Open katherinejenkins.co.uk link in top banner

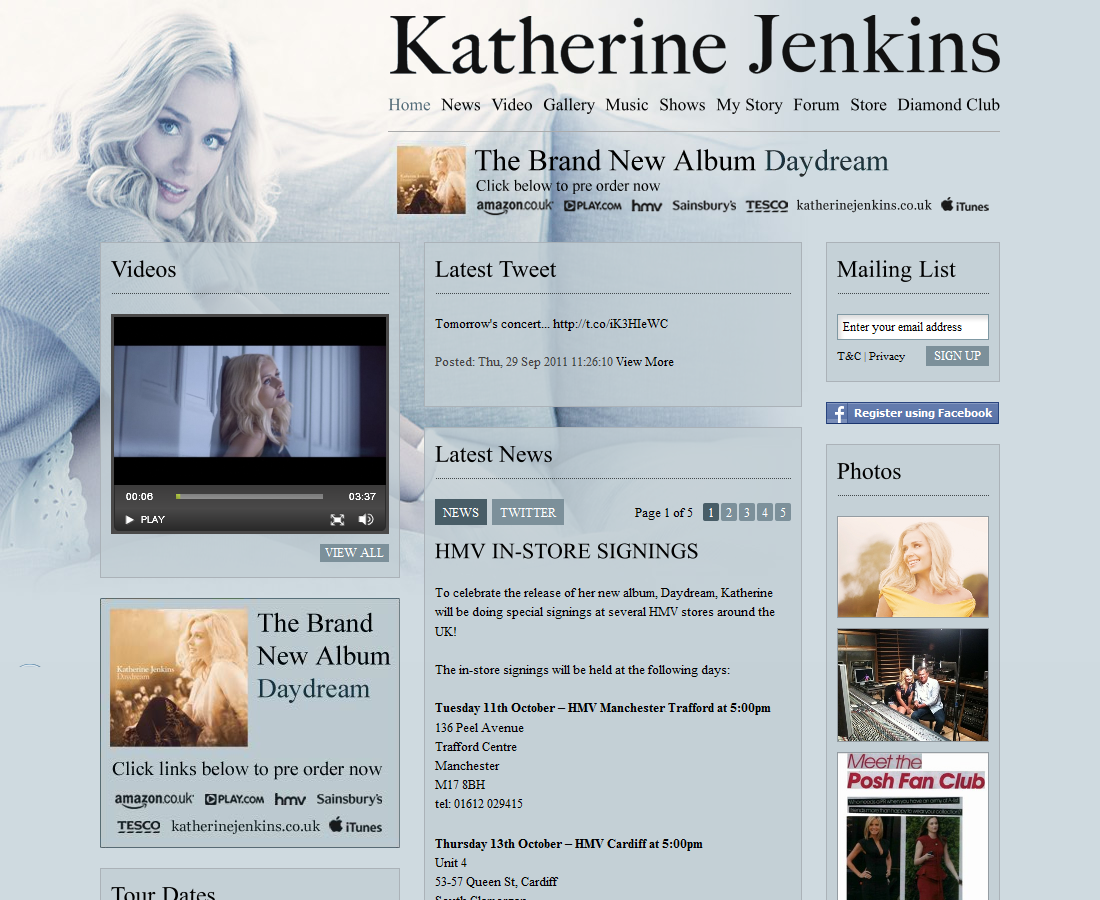864,205
